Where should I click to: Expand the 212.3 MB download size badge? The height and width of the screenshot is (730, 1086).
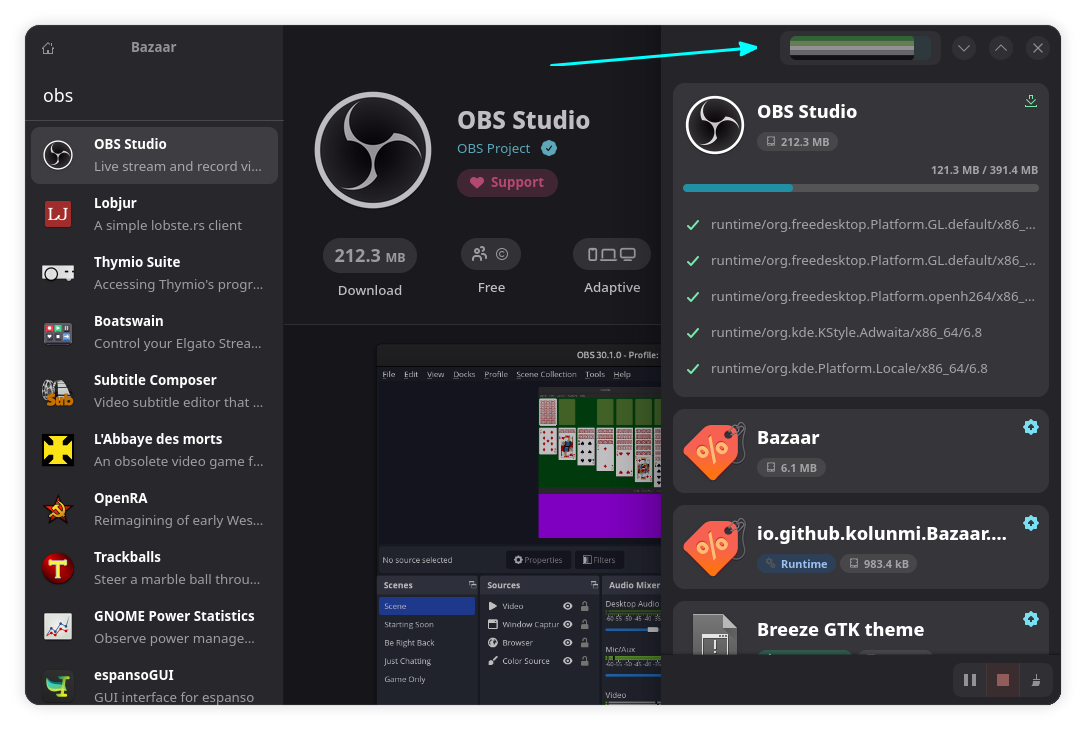point(797,141)
